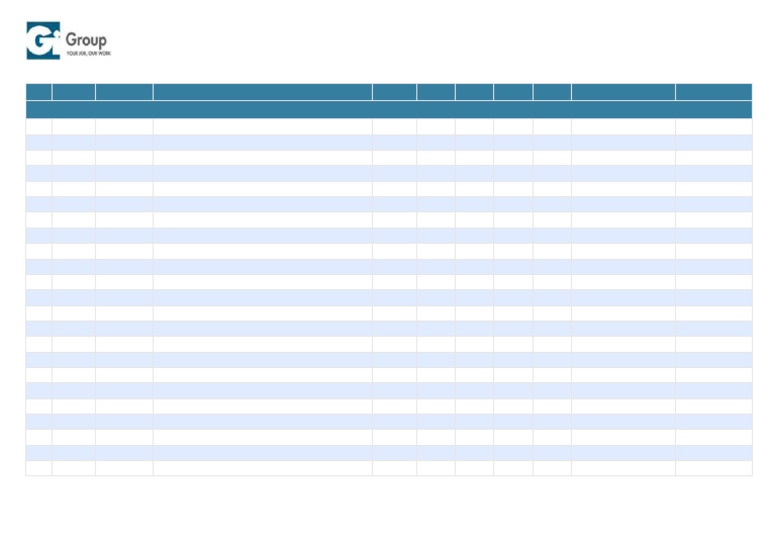Click the "YOUR JOB, OUR WORK" tagline
This screenshot has height=543, width=768.
[x=89, y=53]
